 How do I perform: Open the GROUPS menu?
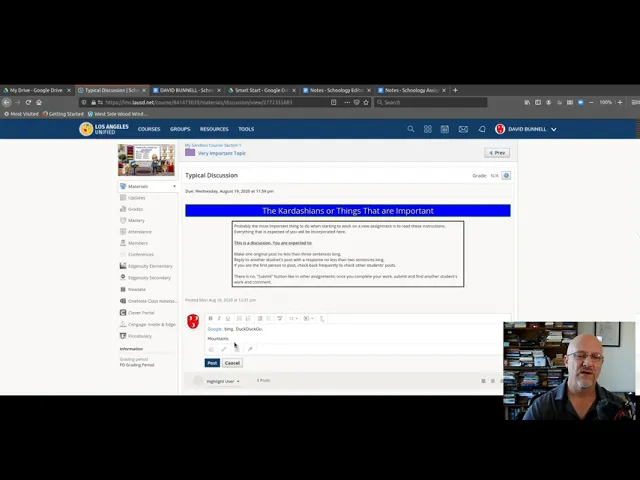coord(180,129)
